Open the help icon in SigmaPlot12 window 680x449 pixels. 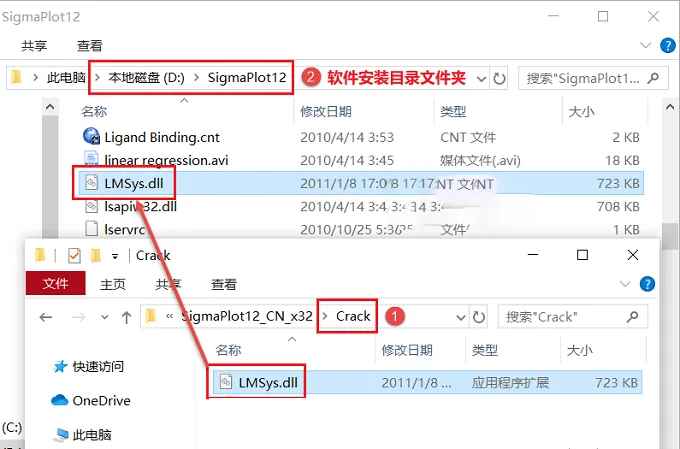pos(667,45)
